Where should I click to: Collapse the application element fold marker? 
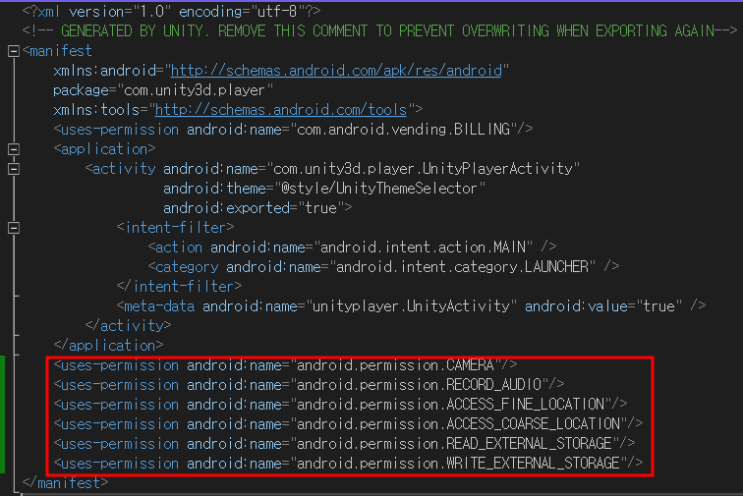14,149
